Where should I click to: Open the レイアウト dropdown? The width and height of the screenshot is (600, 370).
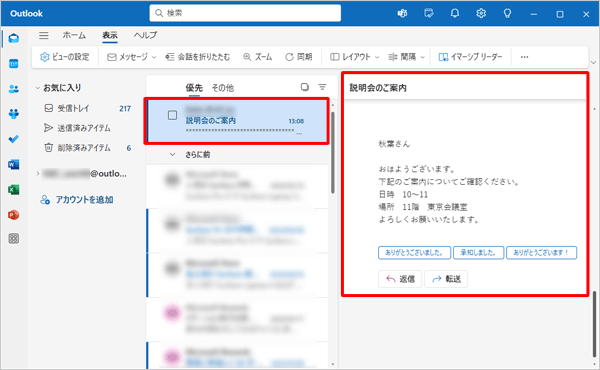click(354, 57)
